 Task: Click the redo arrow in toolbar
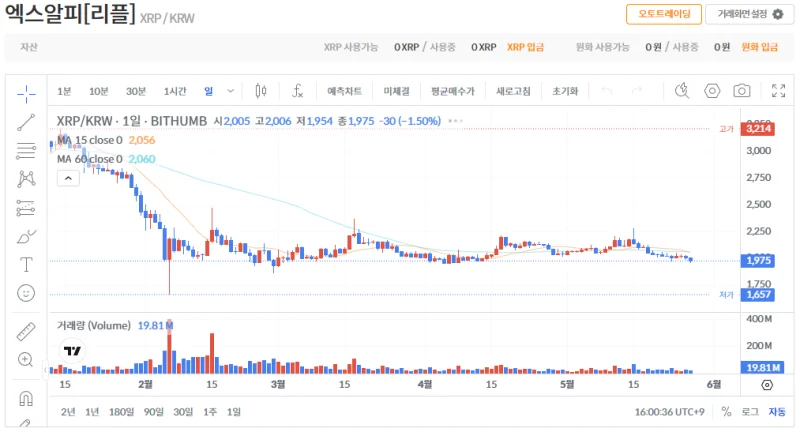click(x=637, y=91)
